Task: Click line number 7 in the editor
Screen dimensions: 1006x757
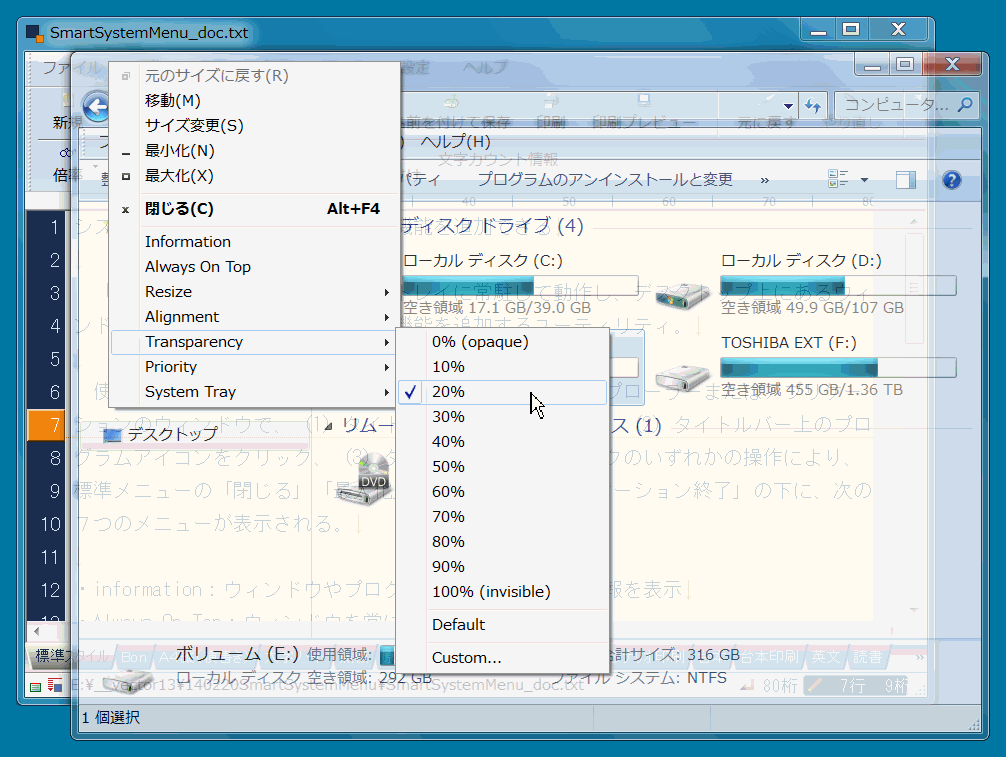Action: click(x=46, y=425)
